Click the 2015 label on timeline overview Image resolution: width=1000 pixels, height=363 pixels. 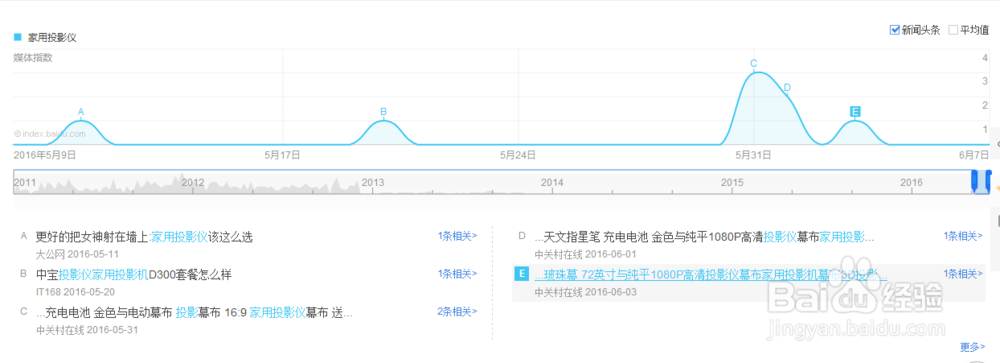pos(733,182)
